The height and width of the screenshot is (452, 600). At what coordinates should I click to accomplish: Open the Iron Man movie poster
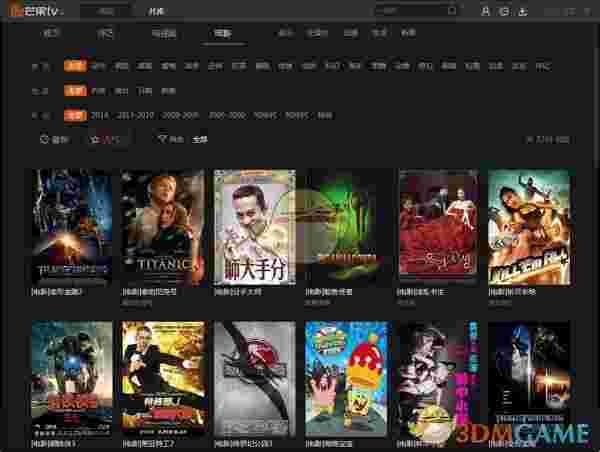72,379
